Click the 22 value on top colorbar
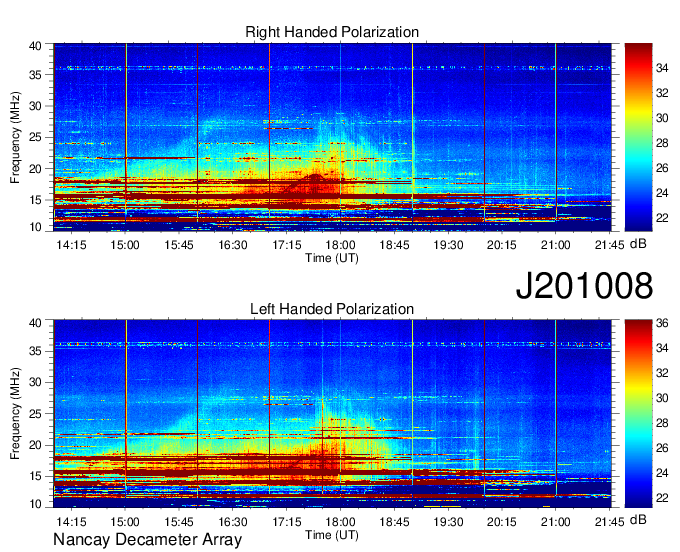 [662, 218]
